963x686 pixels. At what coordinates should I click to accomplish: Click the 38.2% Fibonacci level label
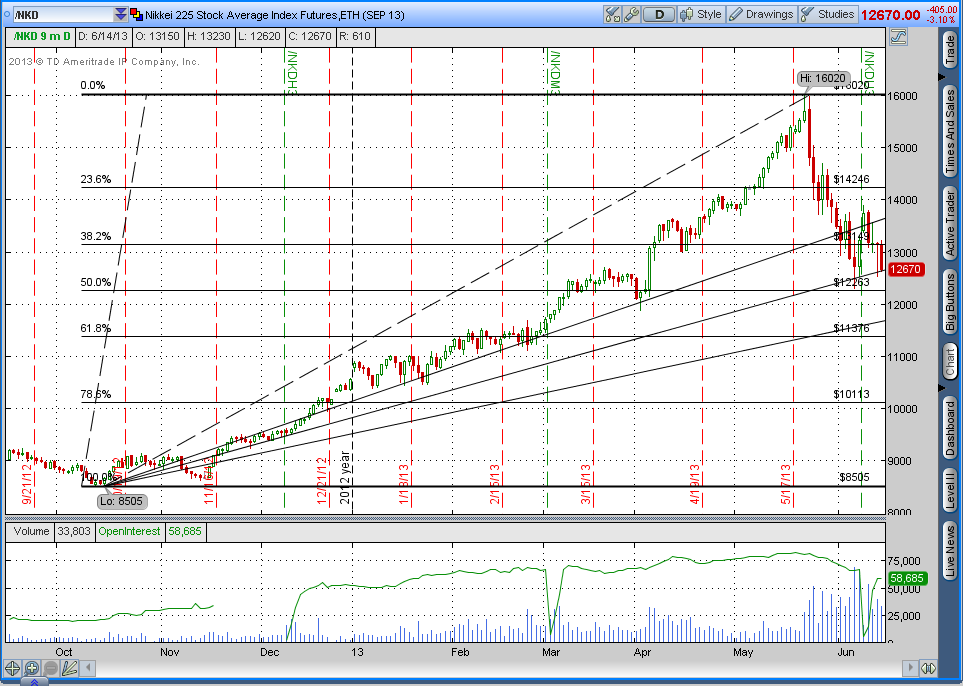(96, 236)
